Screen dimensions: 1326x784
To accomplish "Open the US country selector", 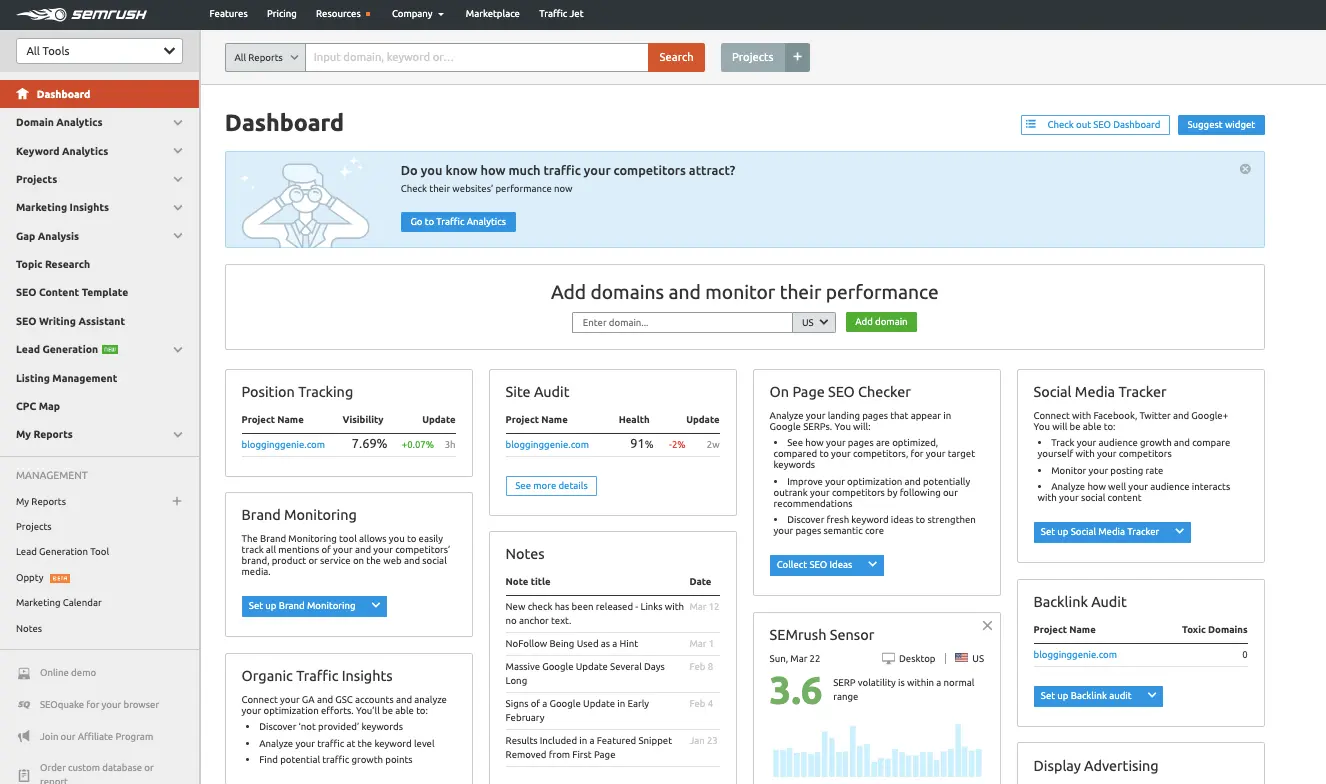I will 814,322.
